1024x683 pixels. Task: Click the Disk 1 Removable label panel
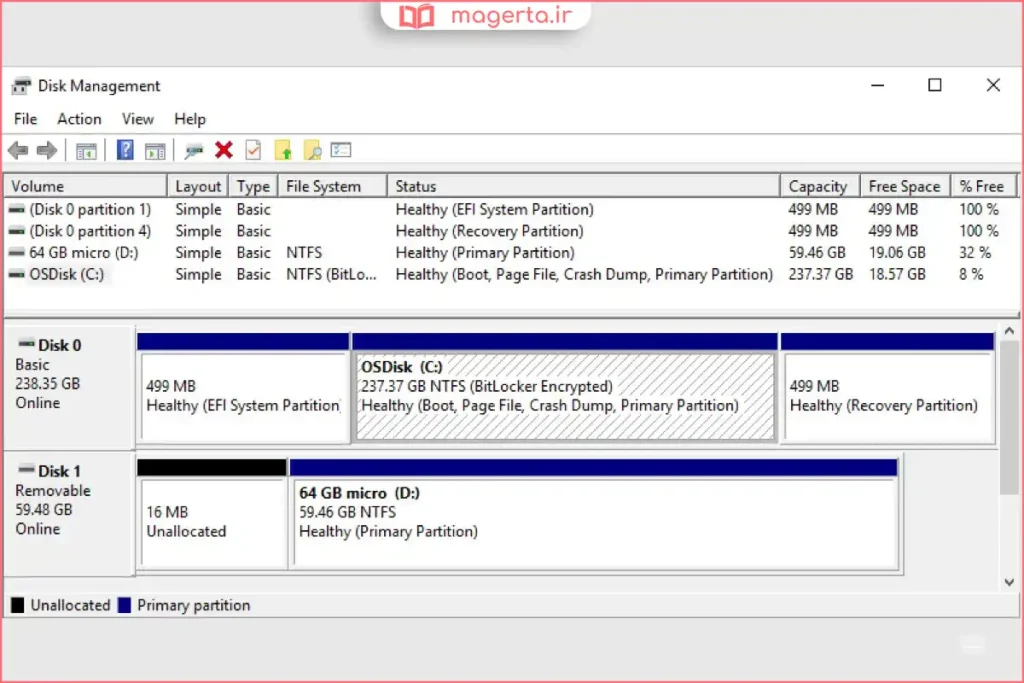tap(69, 510)
